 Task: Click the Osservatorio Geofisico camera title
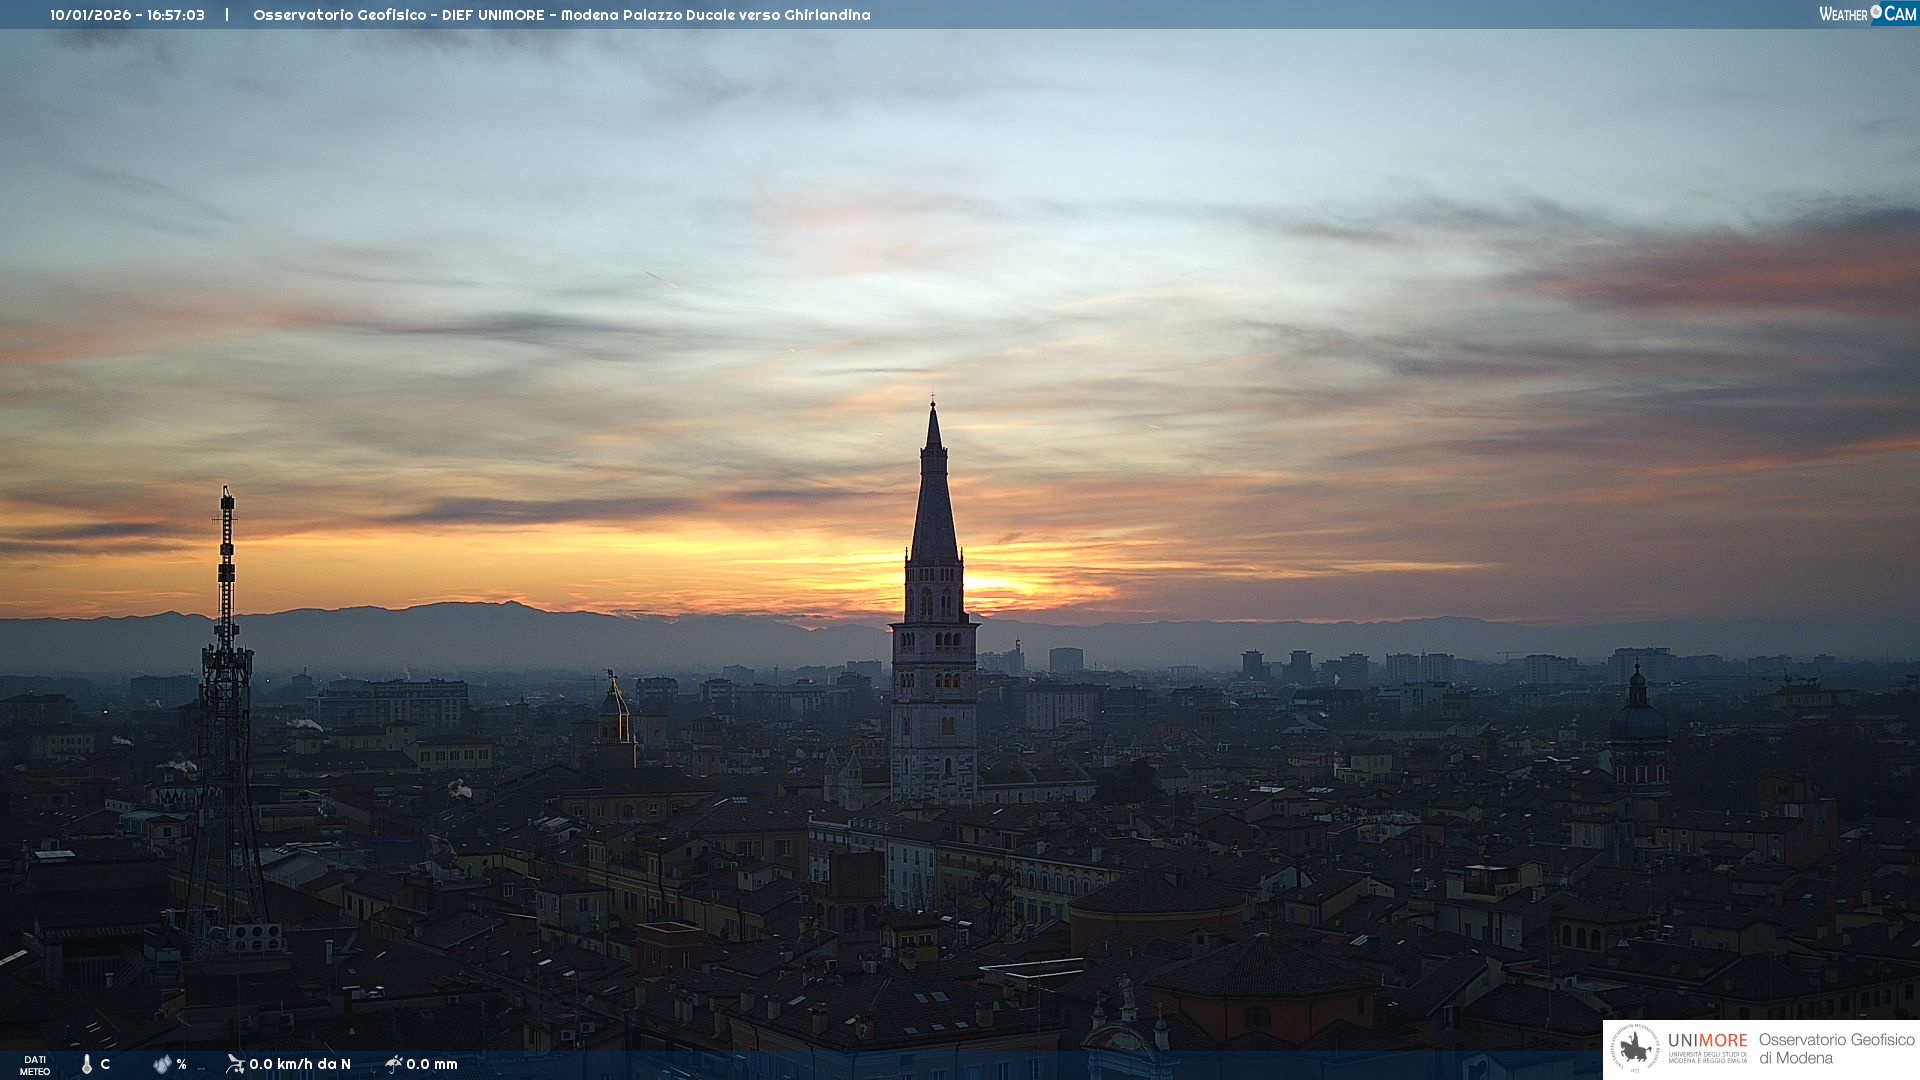tap(561, 15)
